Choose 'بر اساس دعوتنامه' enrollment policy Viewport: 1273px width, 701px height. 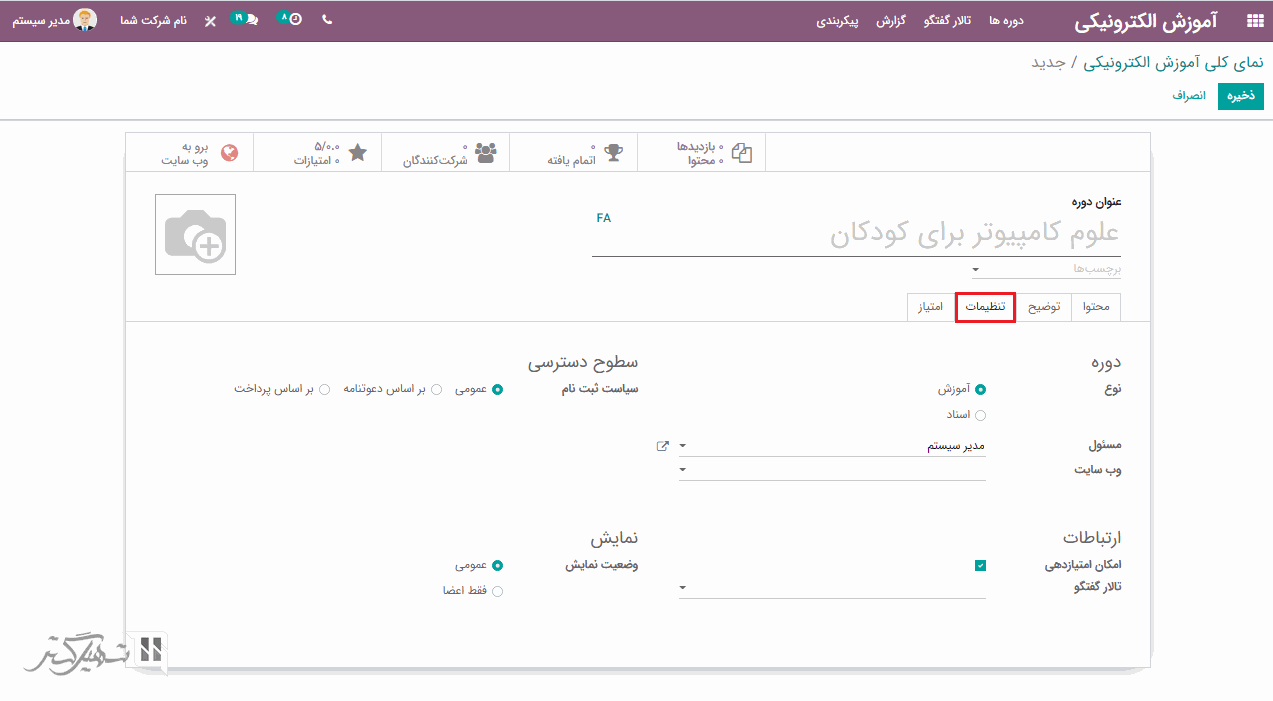pos(436,390)
